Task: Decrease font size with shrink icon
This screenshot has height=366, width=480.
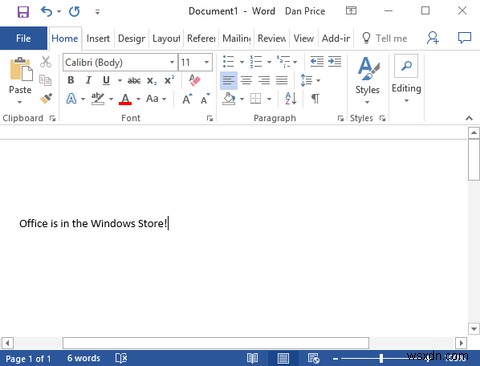Action: coord(205,99)
